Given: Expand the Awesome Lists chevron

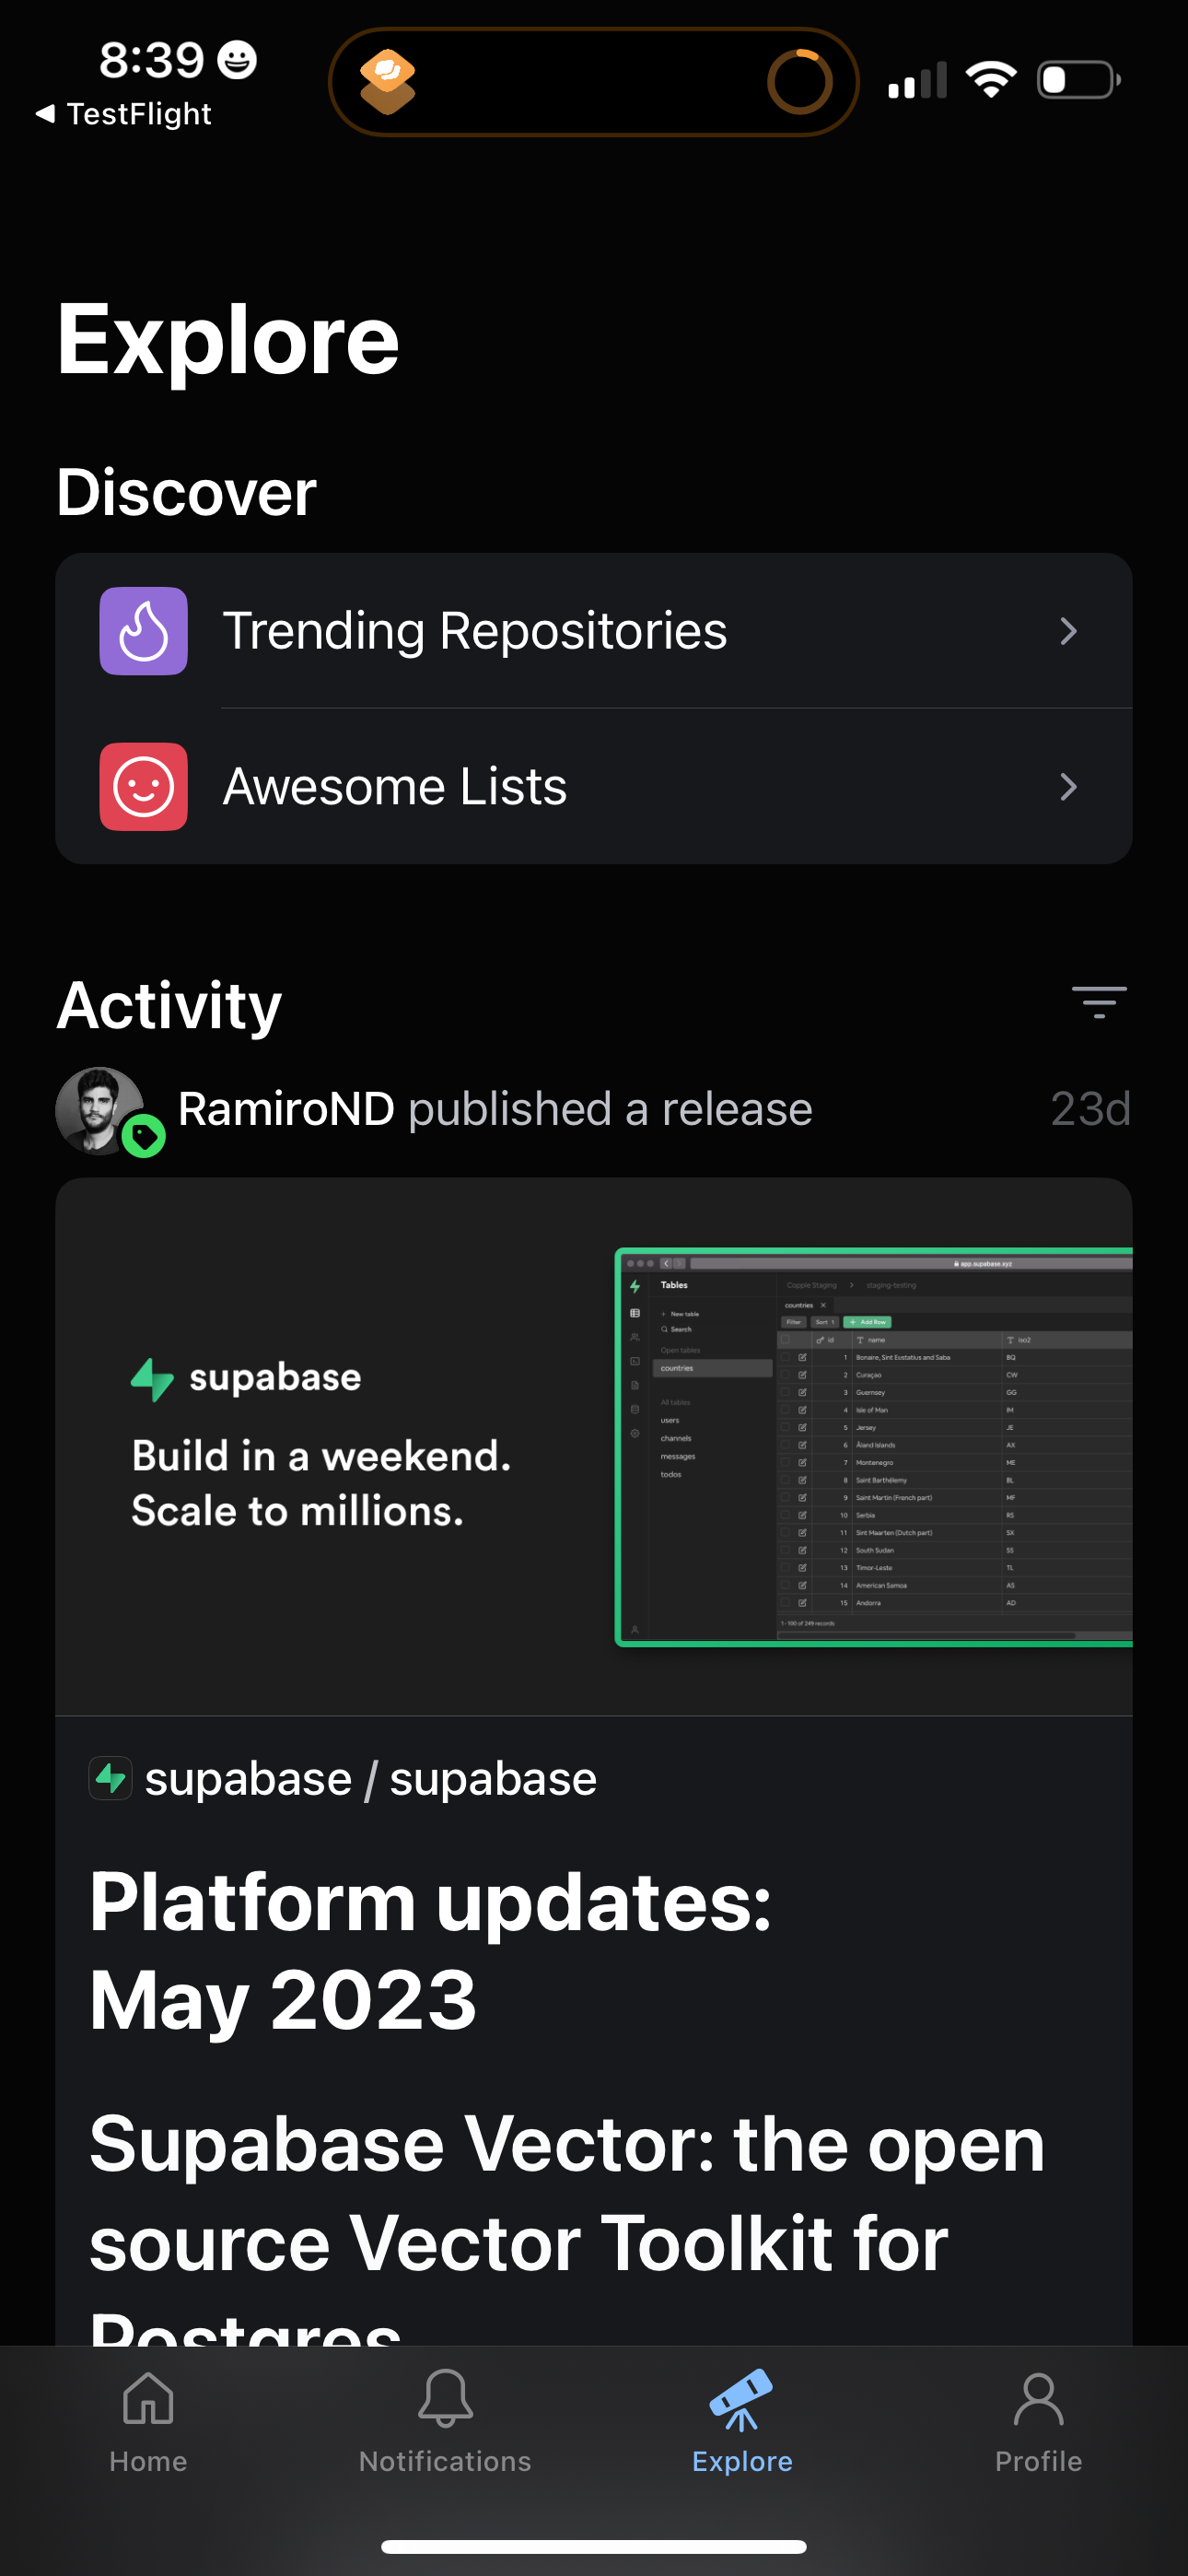Looking at the screenshot, I should pos(1068,787).
